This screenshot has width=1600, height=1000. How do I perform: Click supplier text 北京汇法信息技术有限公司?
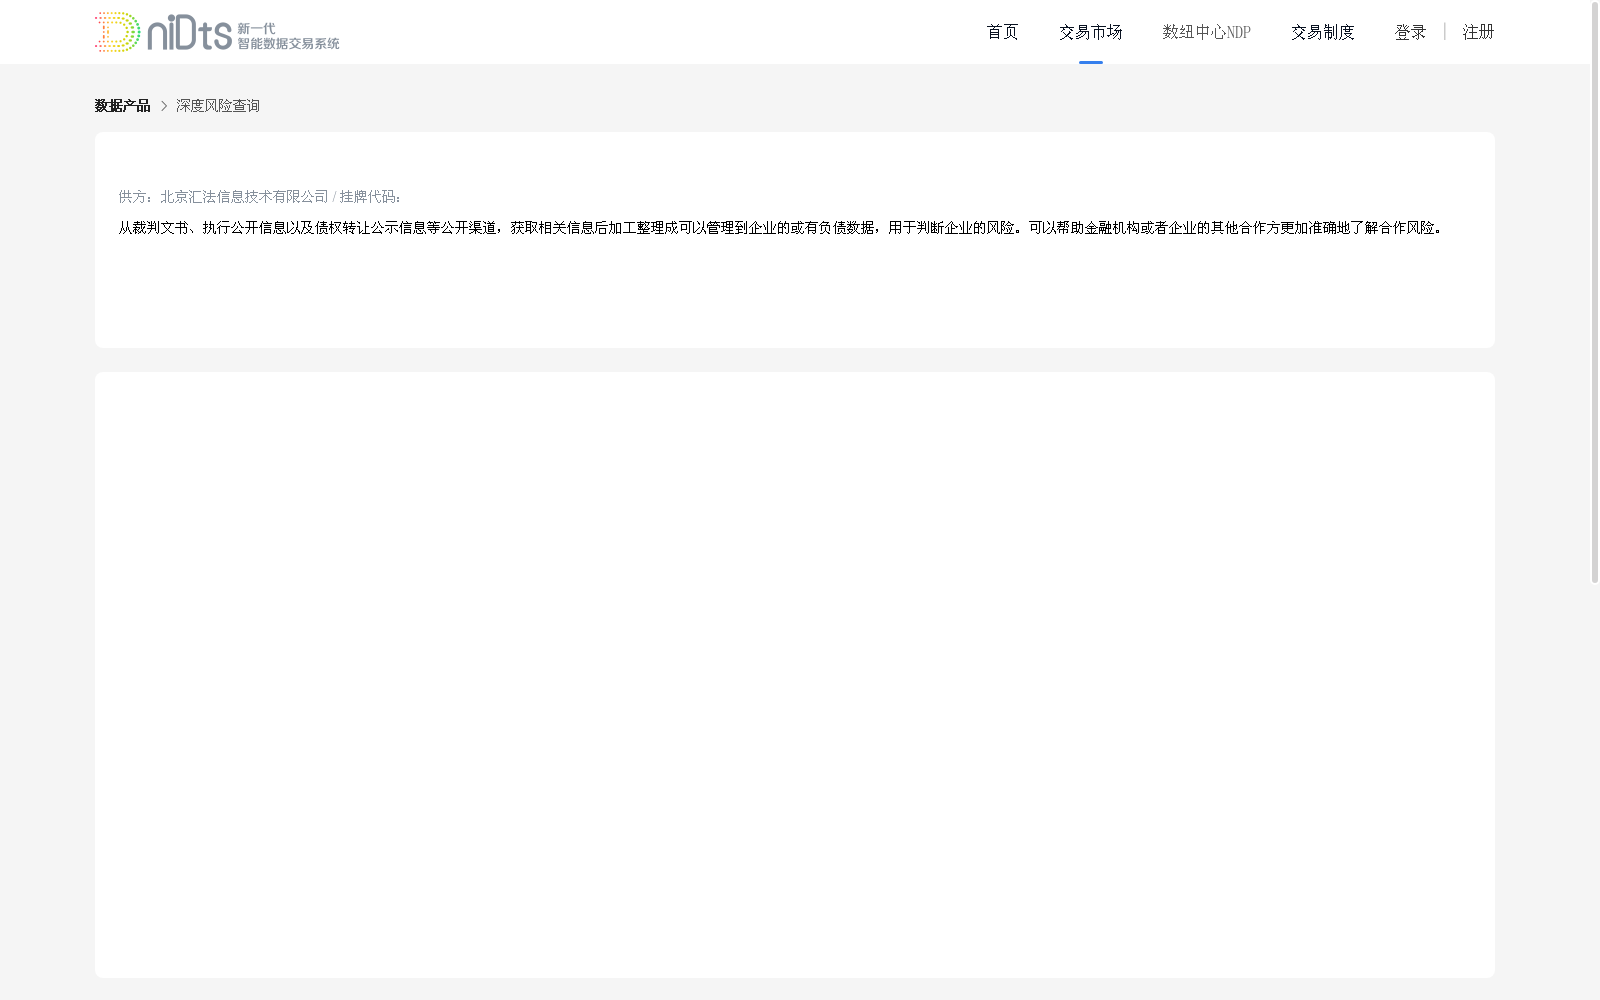coord(244,197)
